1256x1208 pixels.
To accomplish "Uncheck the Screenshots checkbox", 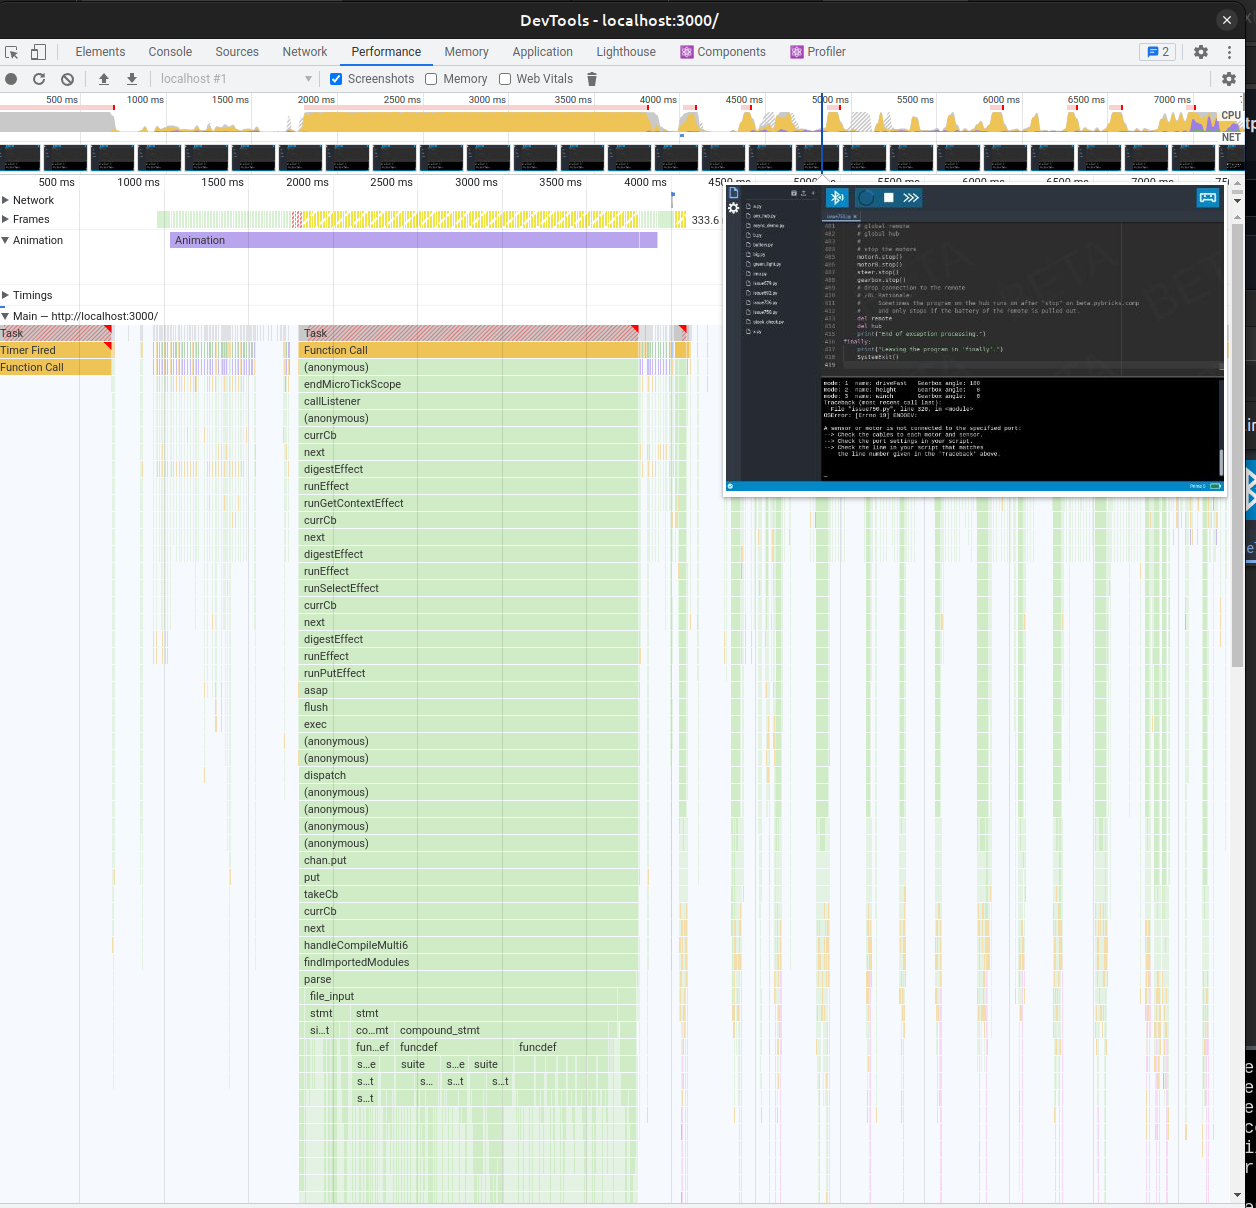I will (x=336, y=78).
